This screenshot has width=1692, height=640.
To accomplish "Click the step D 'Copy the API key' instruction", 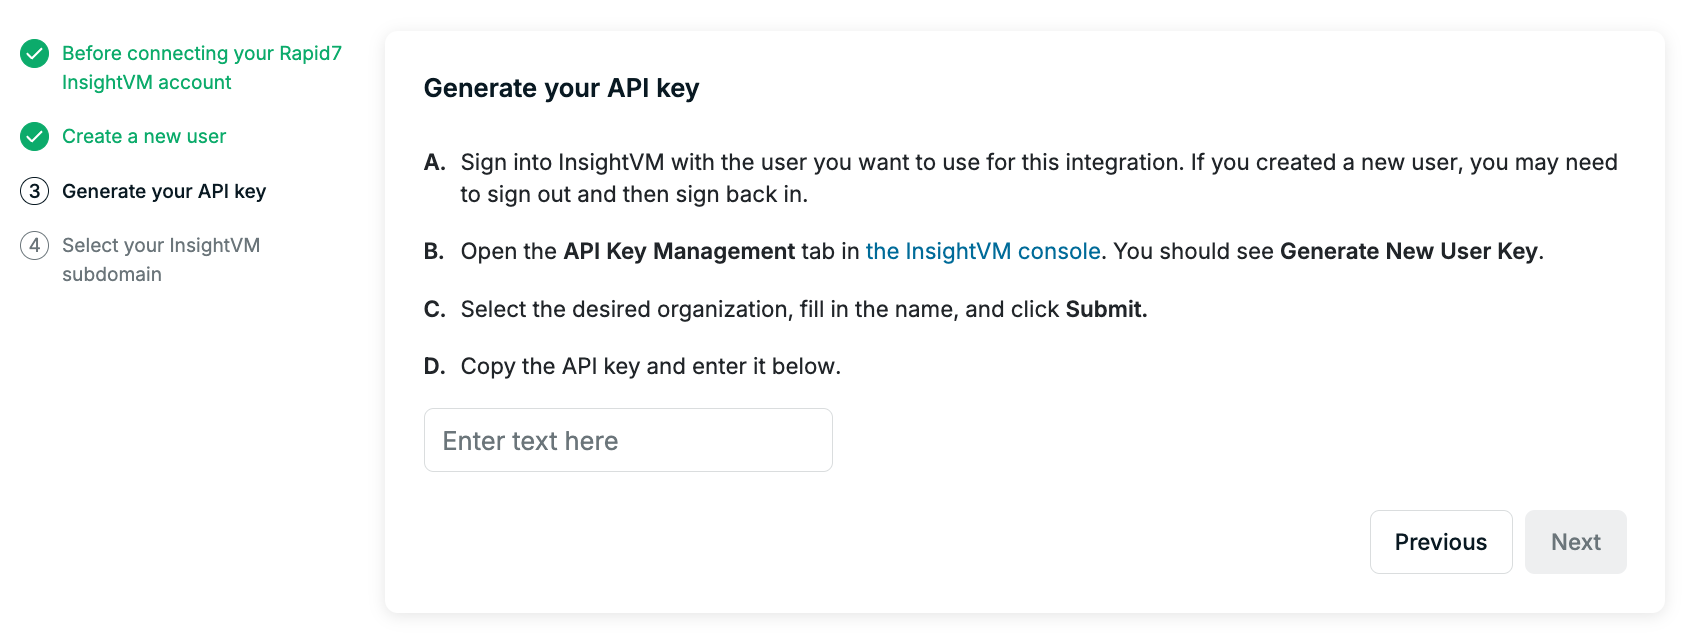I will (x=651, y=366).
